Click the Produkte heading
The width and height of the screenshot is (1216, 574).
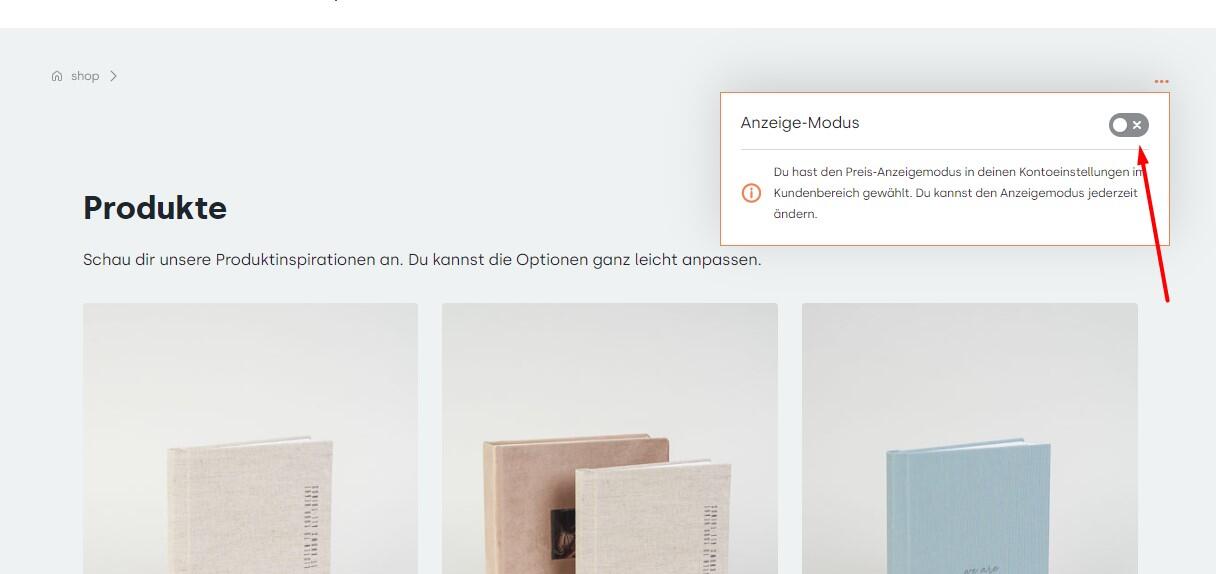point(155,208)
